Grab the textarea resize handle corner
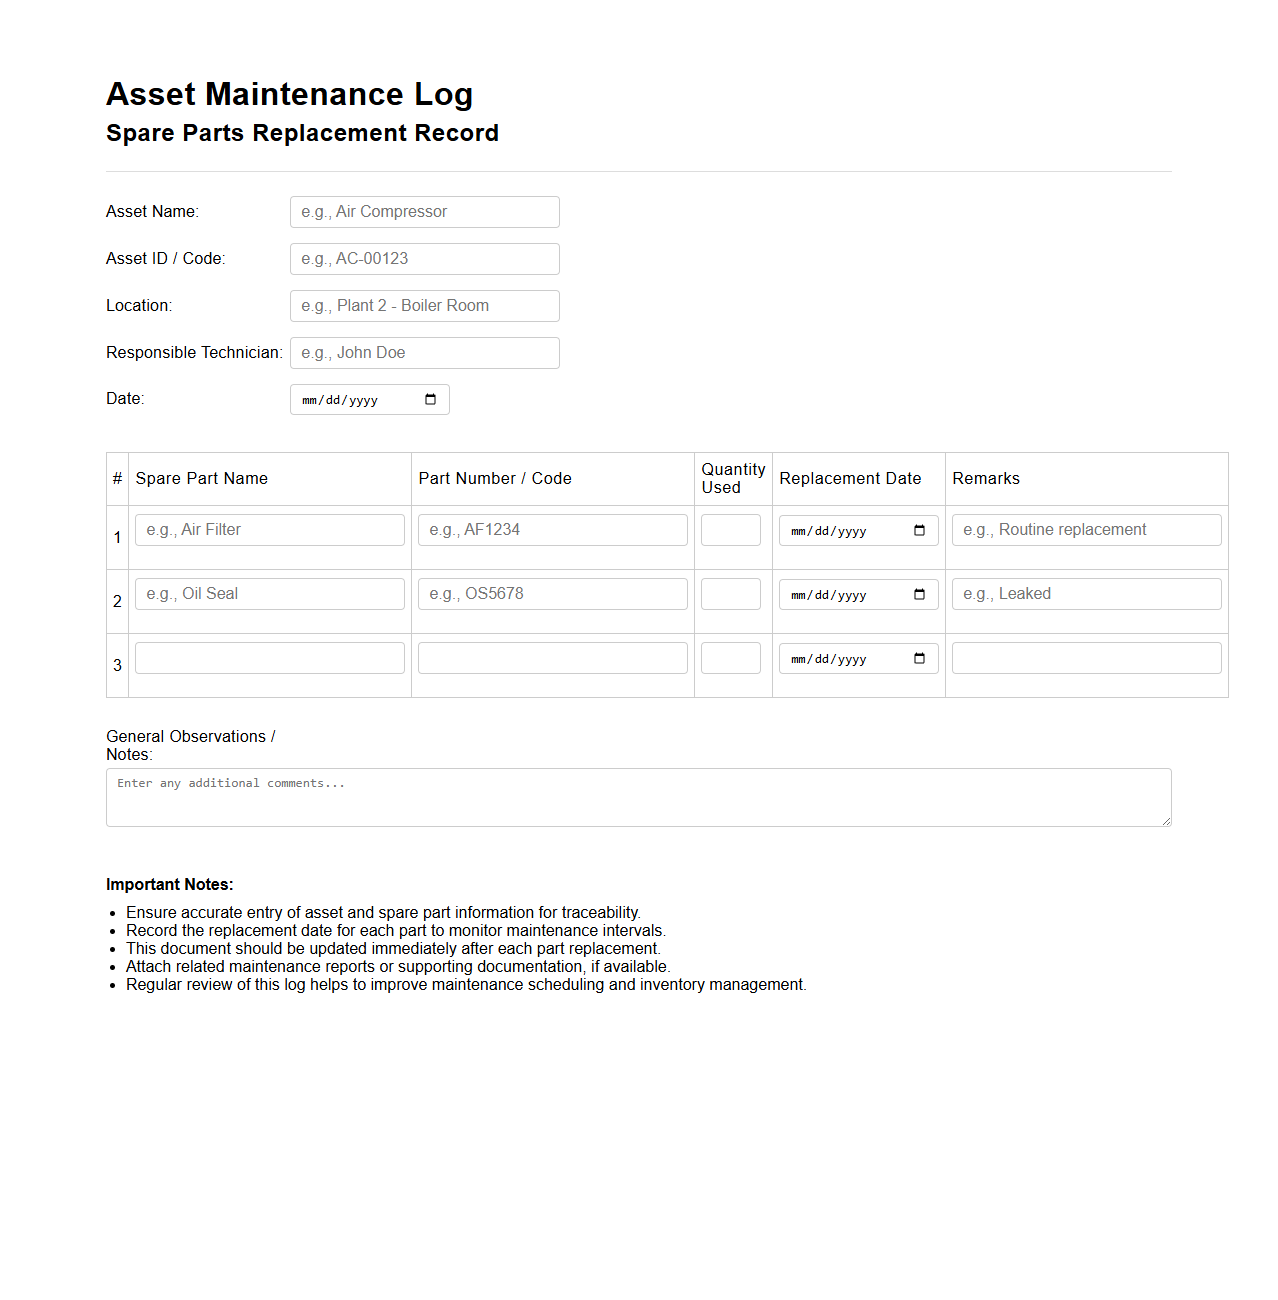Screen dimensions: 1278x1300 click(x=1166, y=821)
